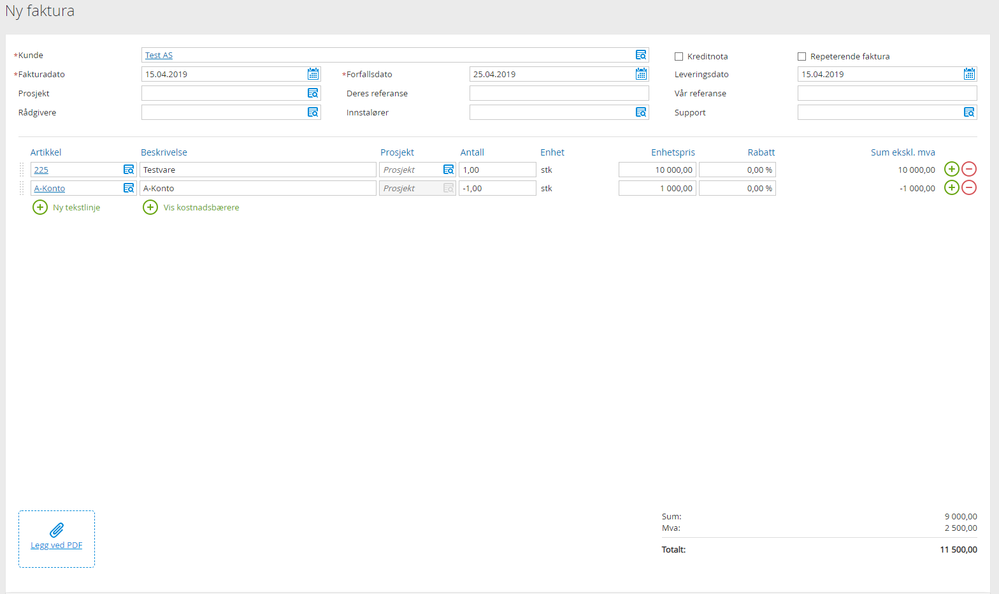The image size is (999, 594).
Task: Click the Testvare description field
Action: pyautogui.click(x=258, y=170)
